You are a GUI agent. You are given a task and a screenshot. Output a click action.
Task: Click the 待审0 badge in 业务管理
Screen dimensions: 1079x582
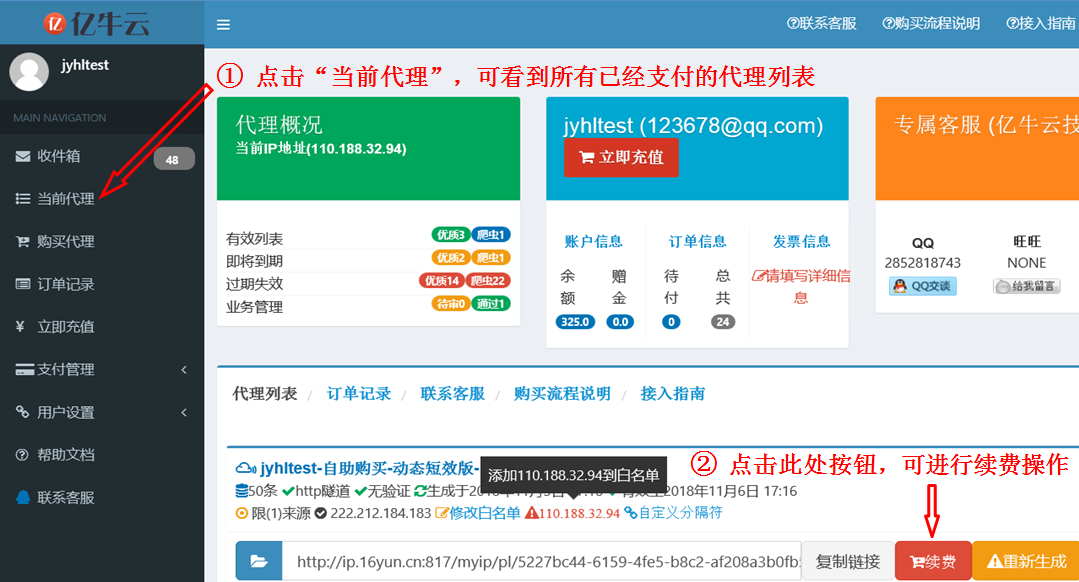click(451, 303)
